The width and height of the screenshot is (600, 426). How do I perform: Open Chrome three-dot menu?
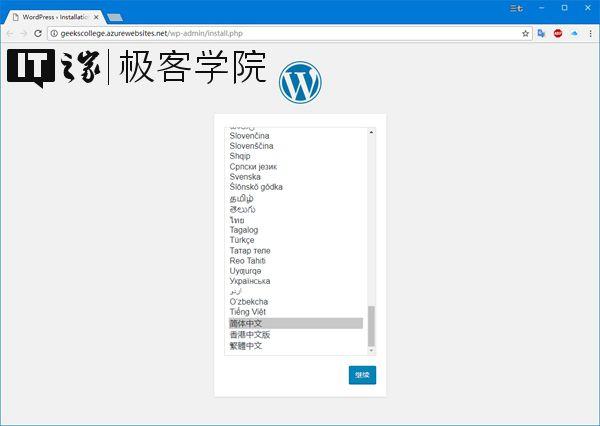(x=590, y=34)
